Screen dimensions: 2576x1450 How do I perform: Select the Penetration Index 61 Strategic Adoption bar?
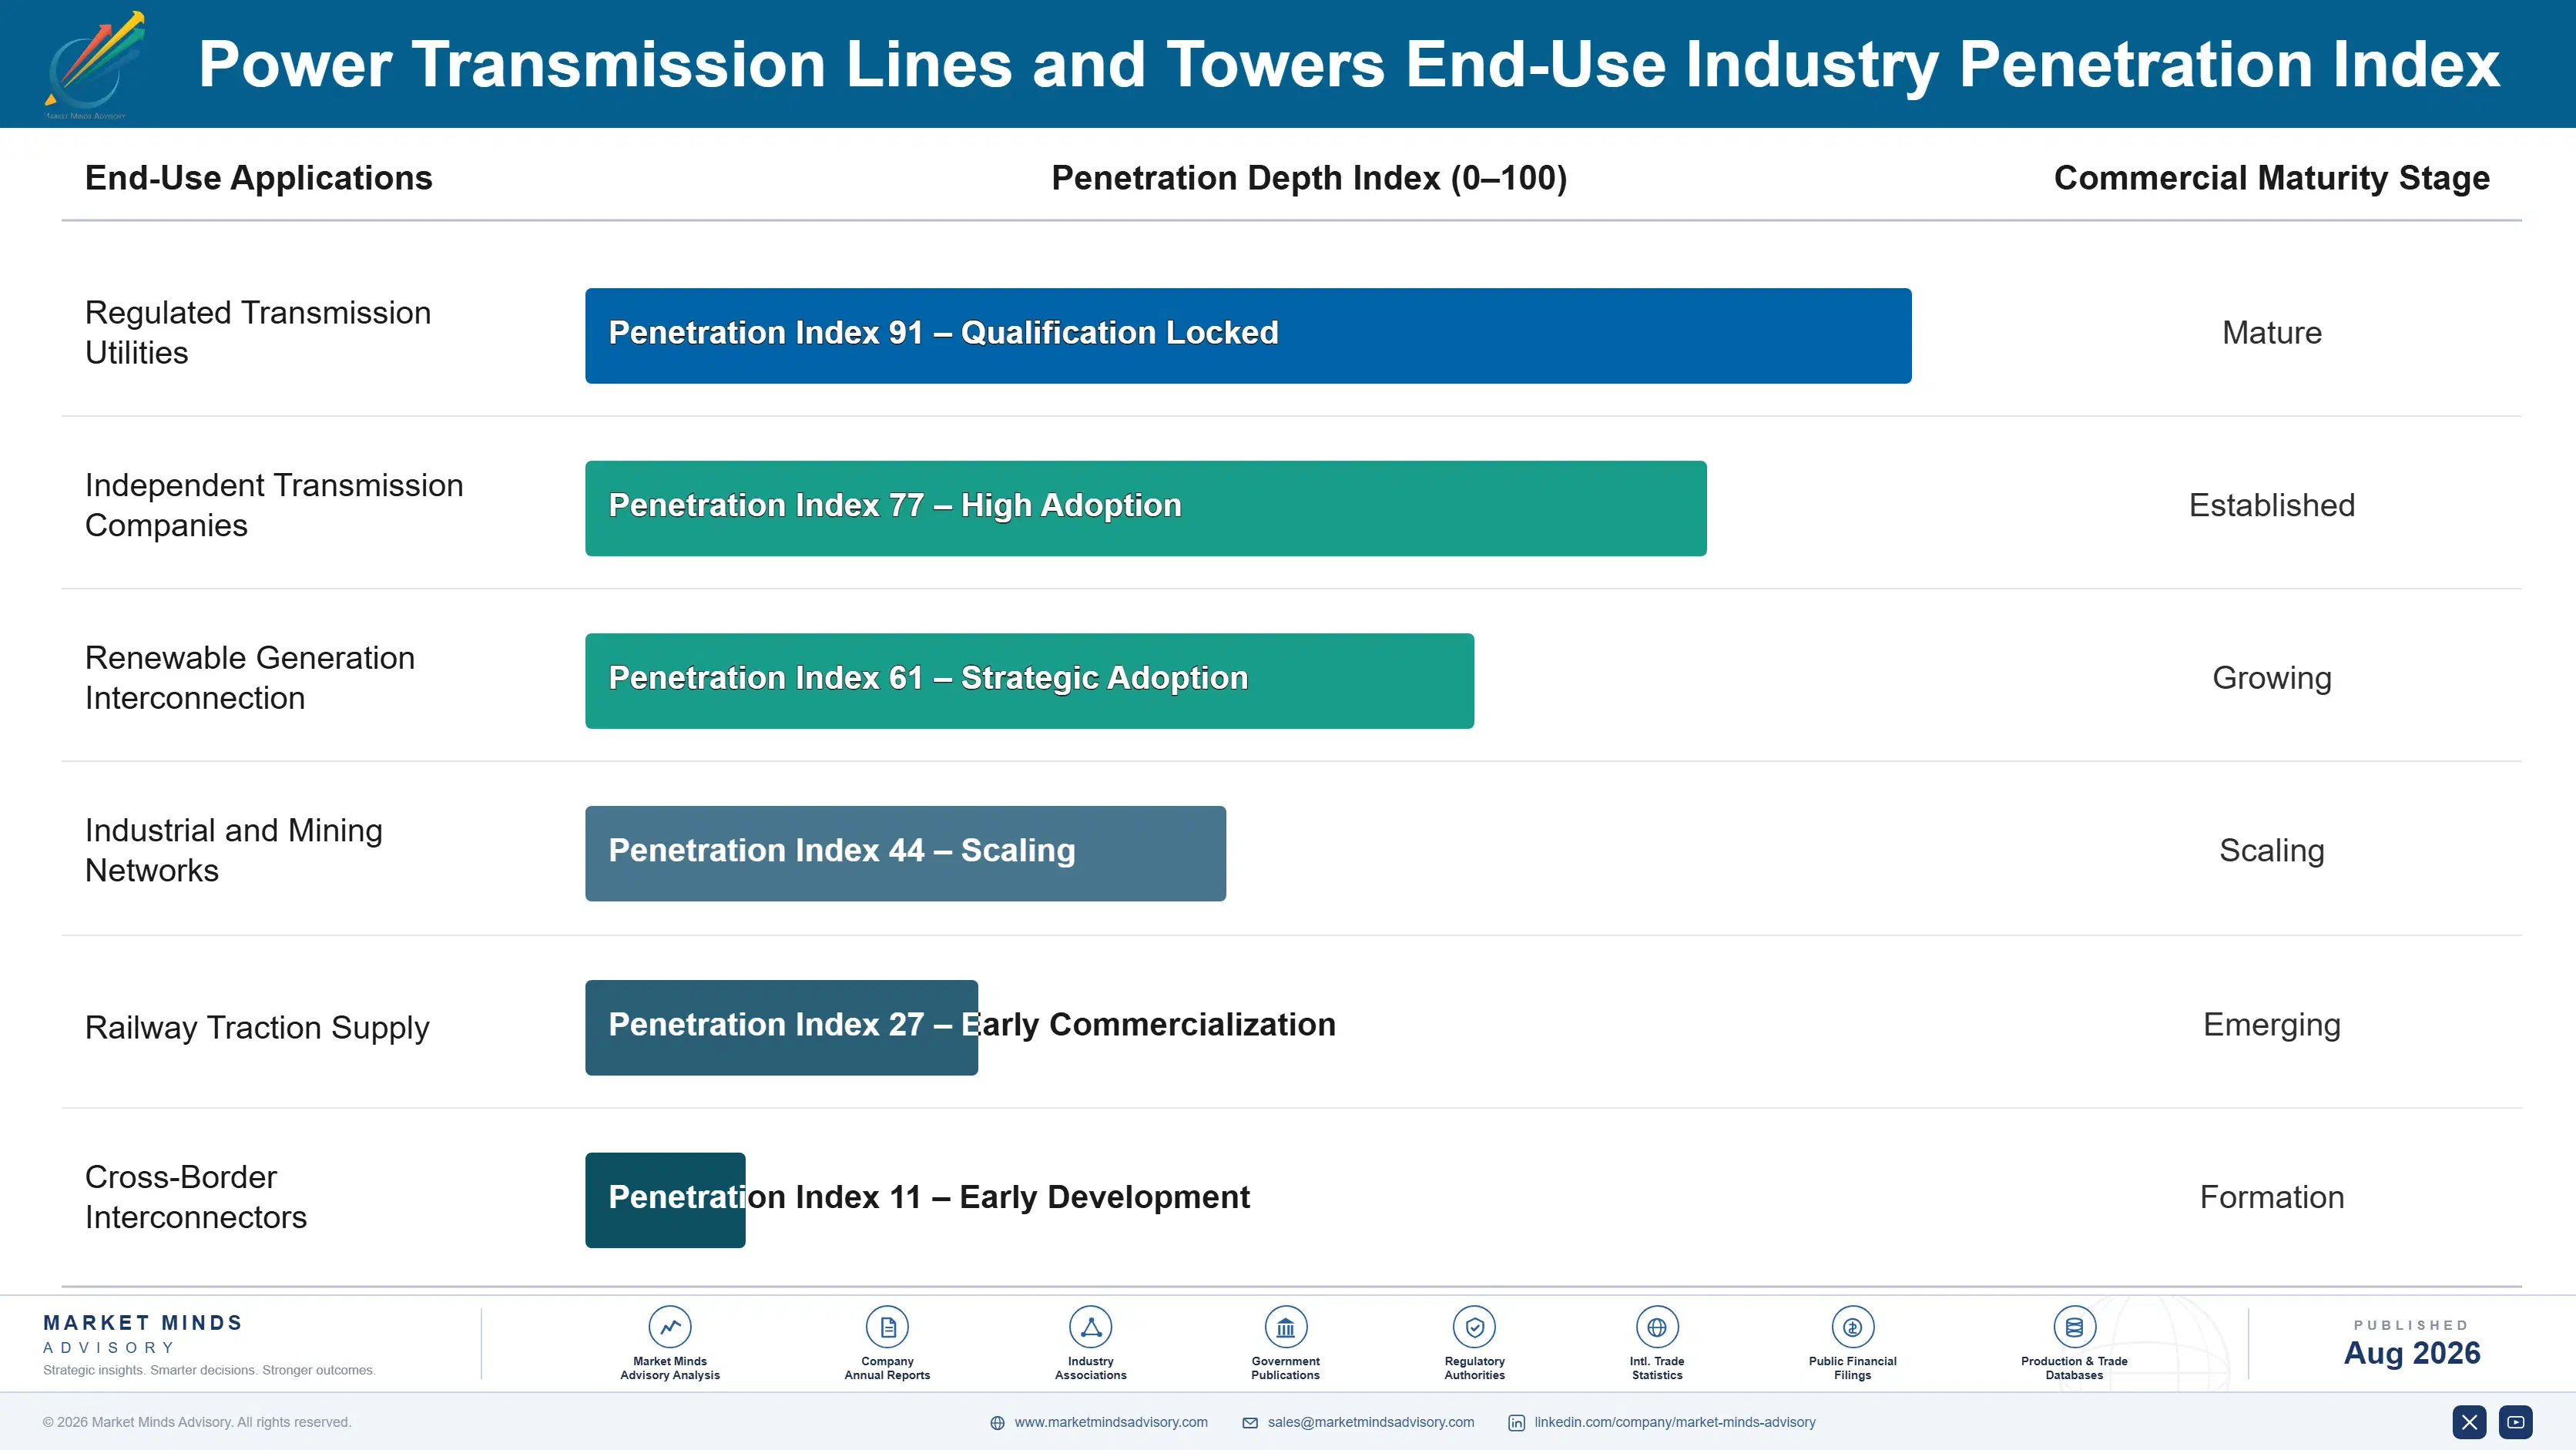[1029, 681]
